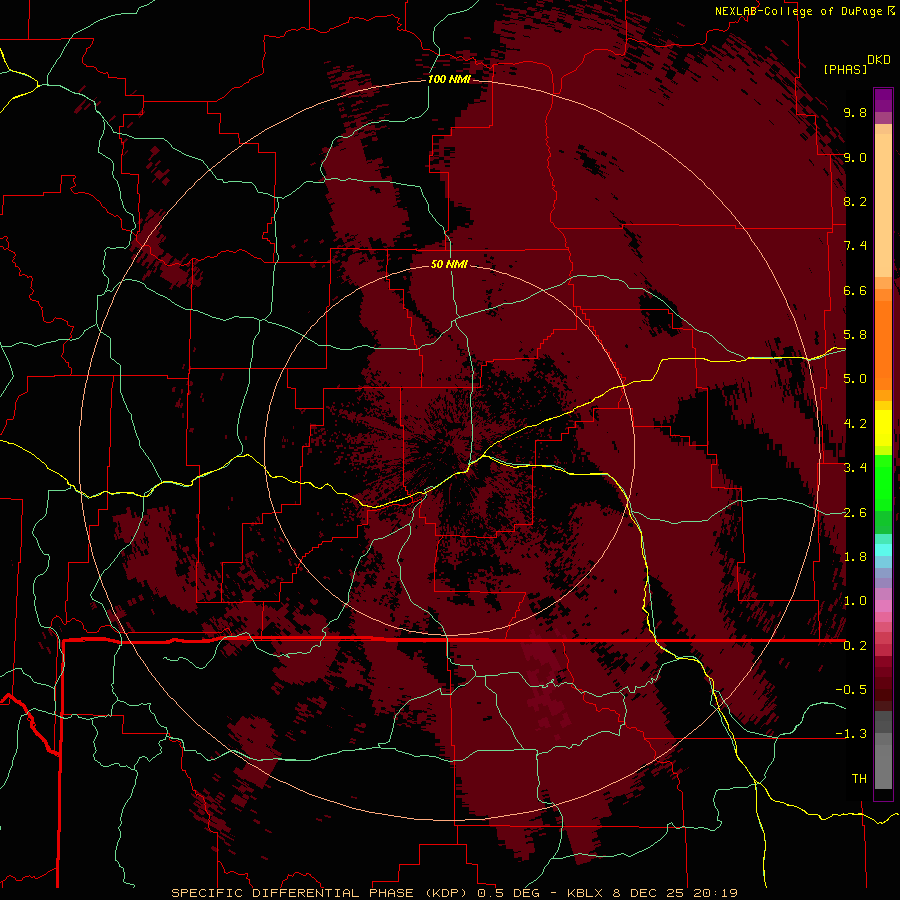Image resolution: width=900 pixels, height=900 pixels.
Task: Click the bright orange segment of the color bar
Action: click(x=883, y=346)
